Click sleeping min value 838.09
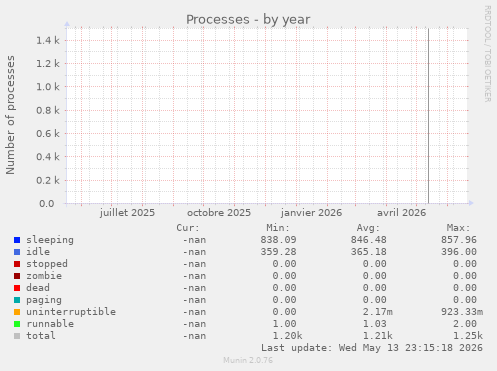The height and width of the screenshot is (371, 497). coord(278,240)
